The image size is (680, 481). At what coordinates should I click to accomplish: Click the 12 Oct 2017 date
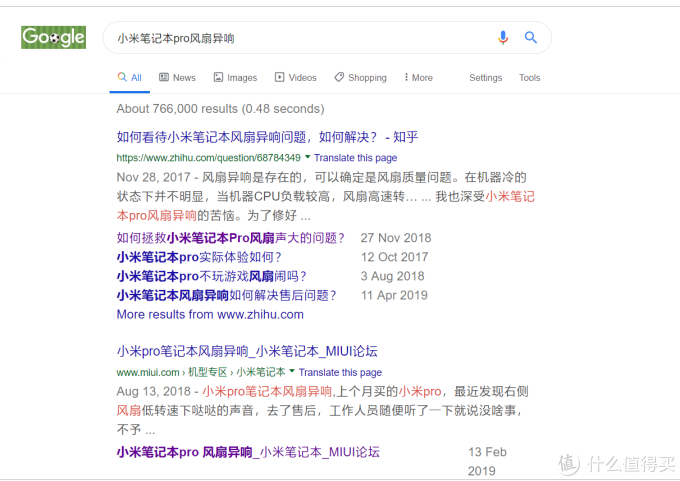[x=395, y=257]
